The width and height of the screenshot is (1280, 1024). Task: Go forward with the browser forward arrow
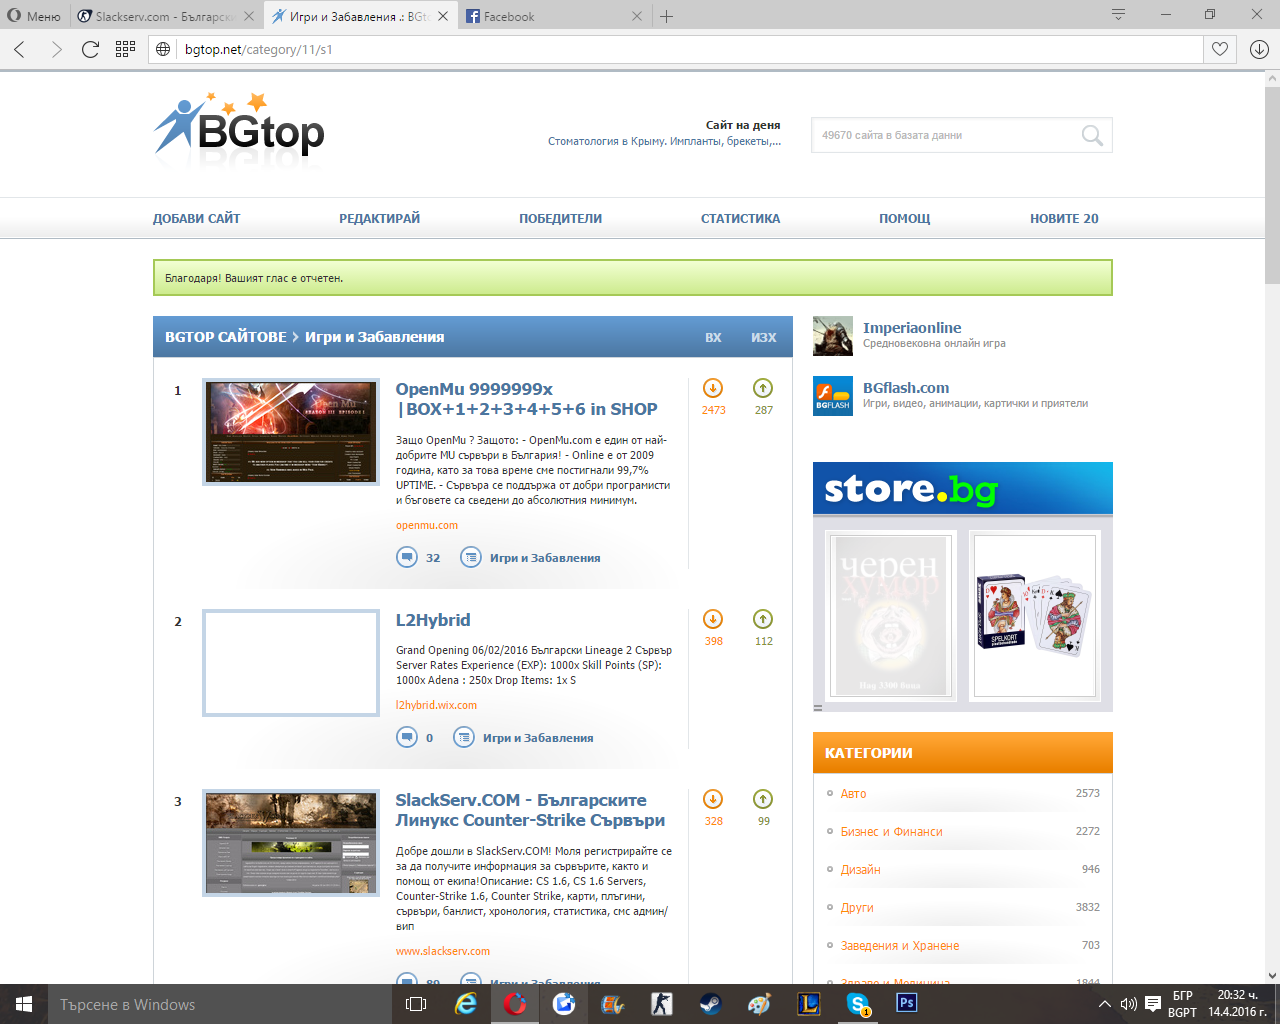coord(56,49)
